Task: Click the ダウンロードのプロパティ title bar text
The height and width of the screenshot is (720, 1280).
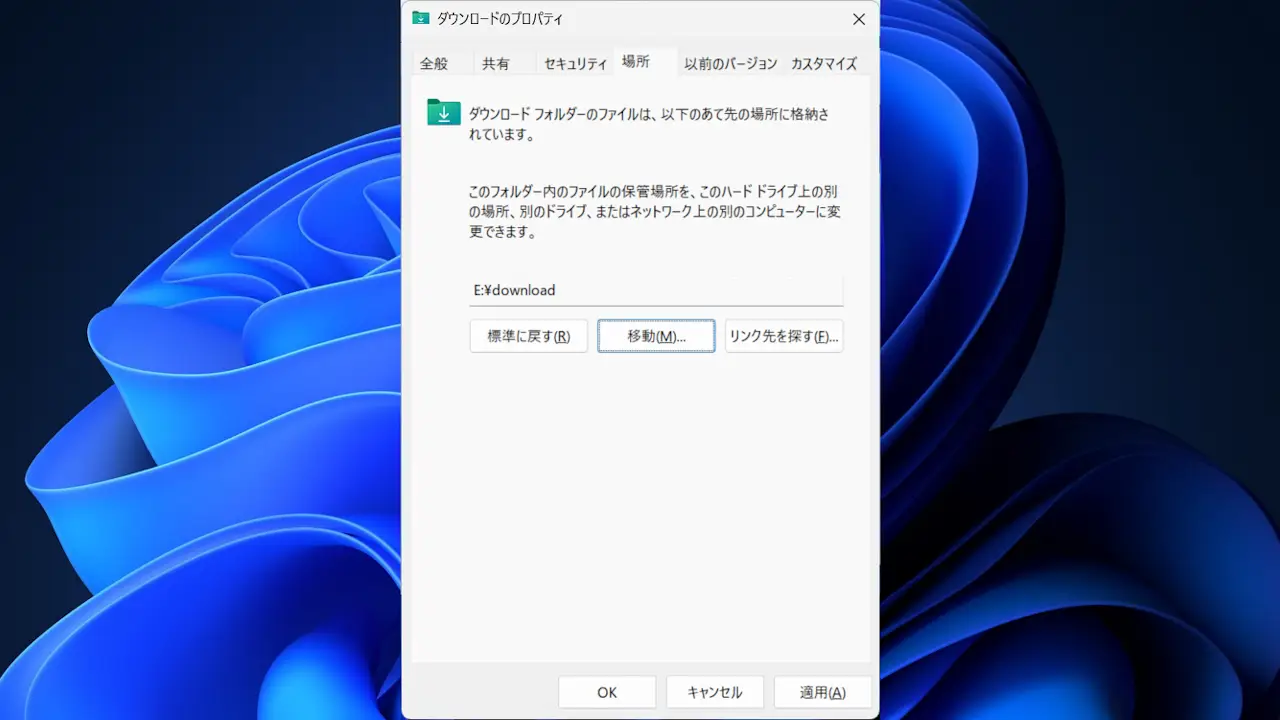Action: click(x=500, y=19)
